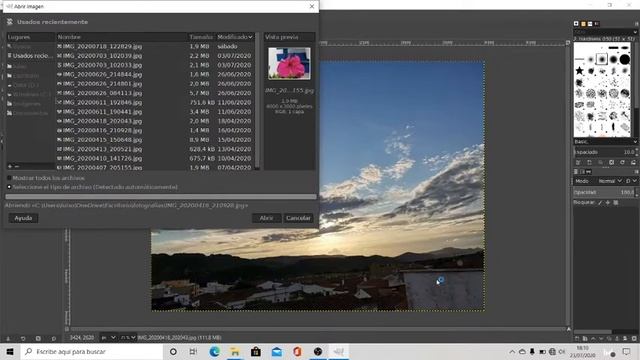Open the Pinceles brushes tab in dock
The image size is (640, 360).
576,24
